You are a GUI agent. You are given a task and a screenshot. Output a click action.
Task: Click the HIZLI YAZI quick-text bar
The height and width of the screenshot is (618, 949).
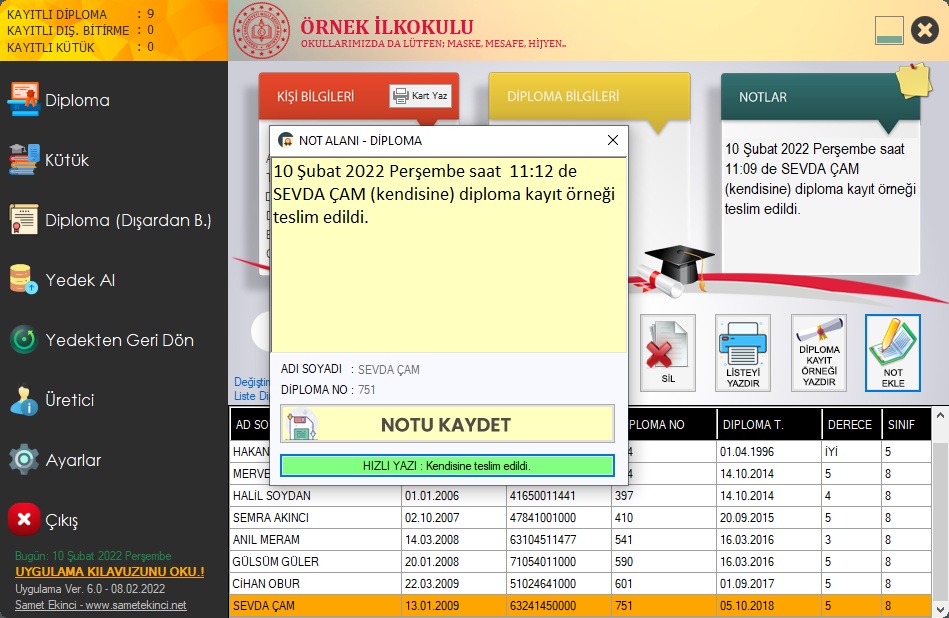point(447,466)
